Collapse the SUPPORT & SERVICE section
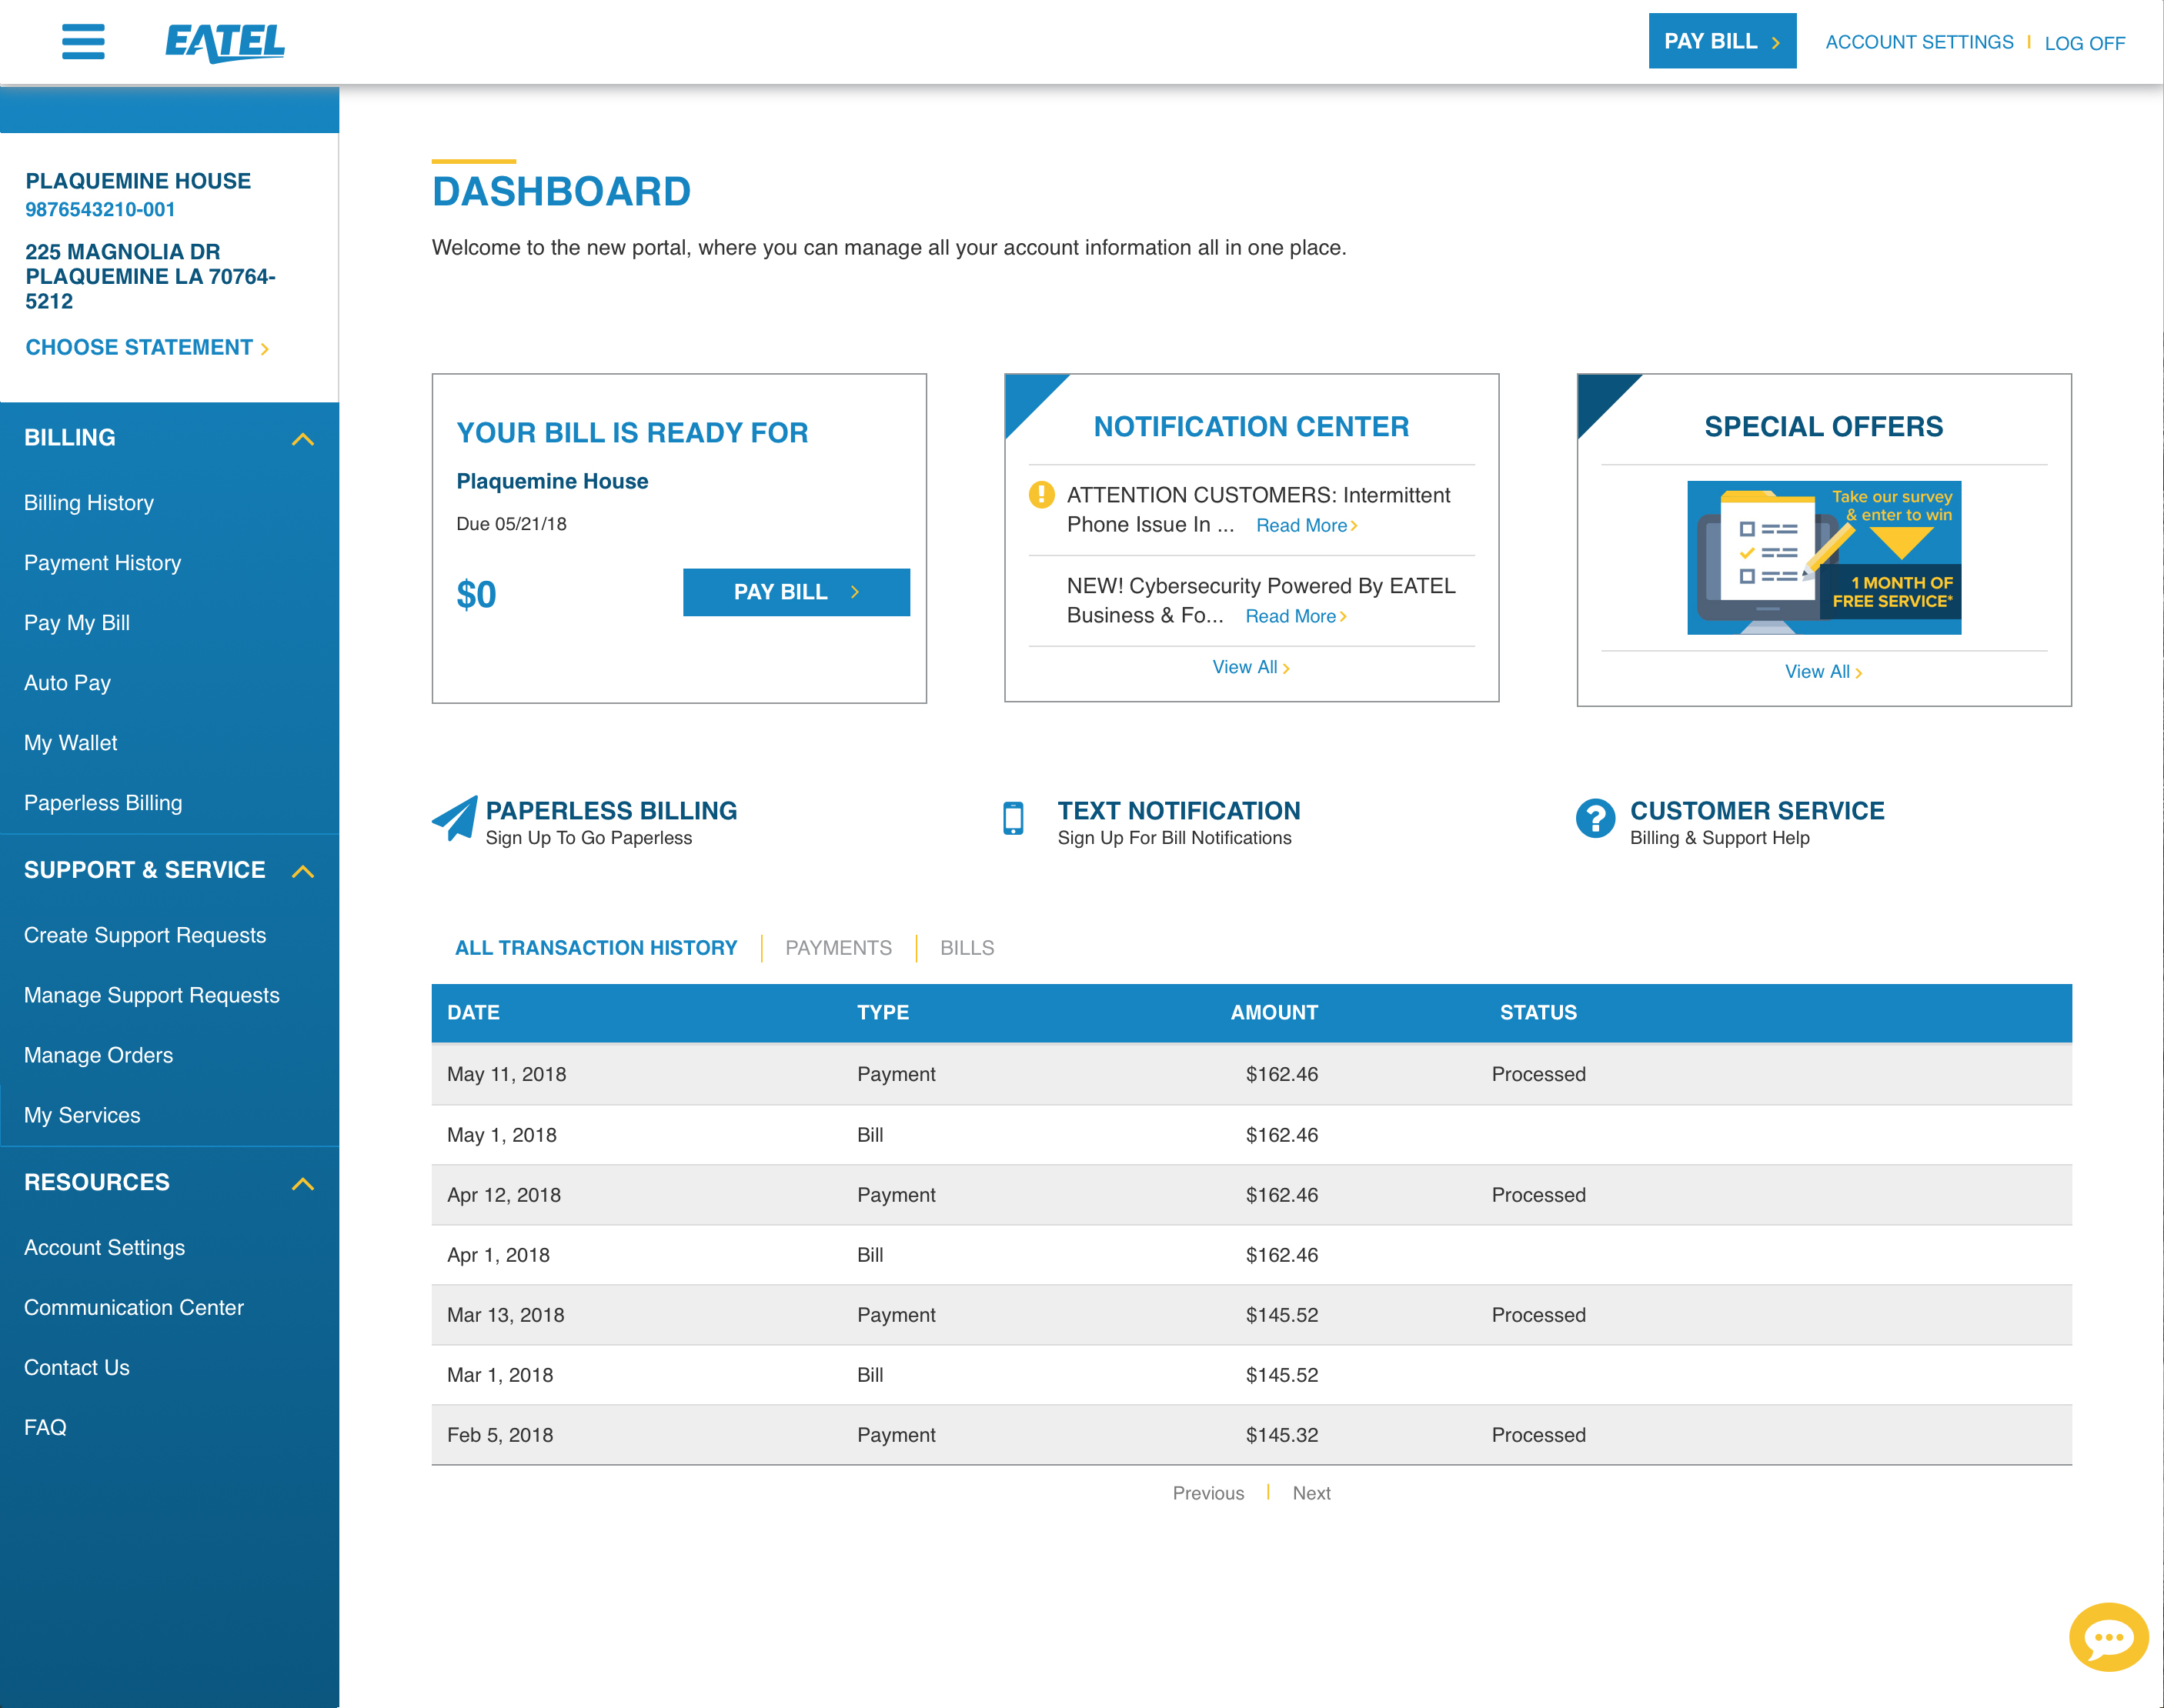Screen dimensions: 2164x1708 pos(302,871)
